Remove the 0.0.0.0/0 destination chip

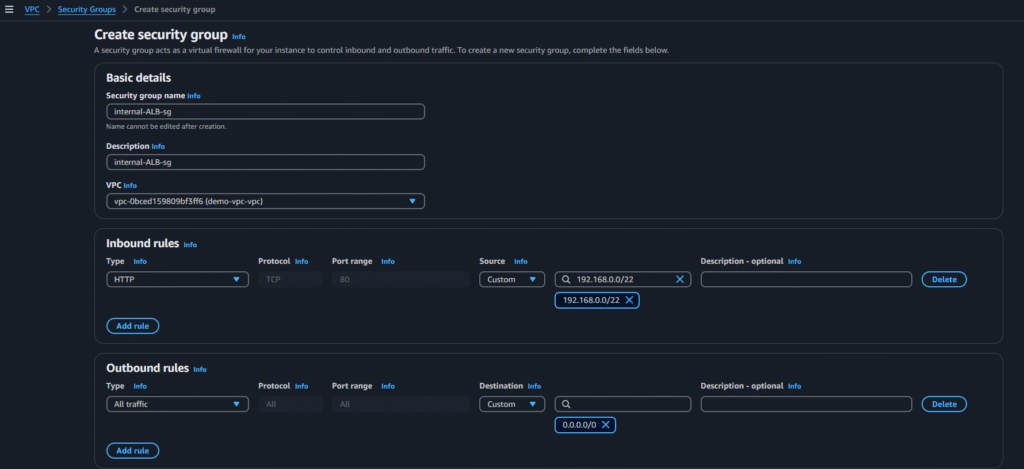[x=605, y=425]
